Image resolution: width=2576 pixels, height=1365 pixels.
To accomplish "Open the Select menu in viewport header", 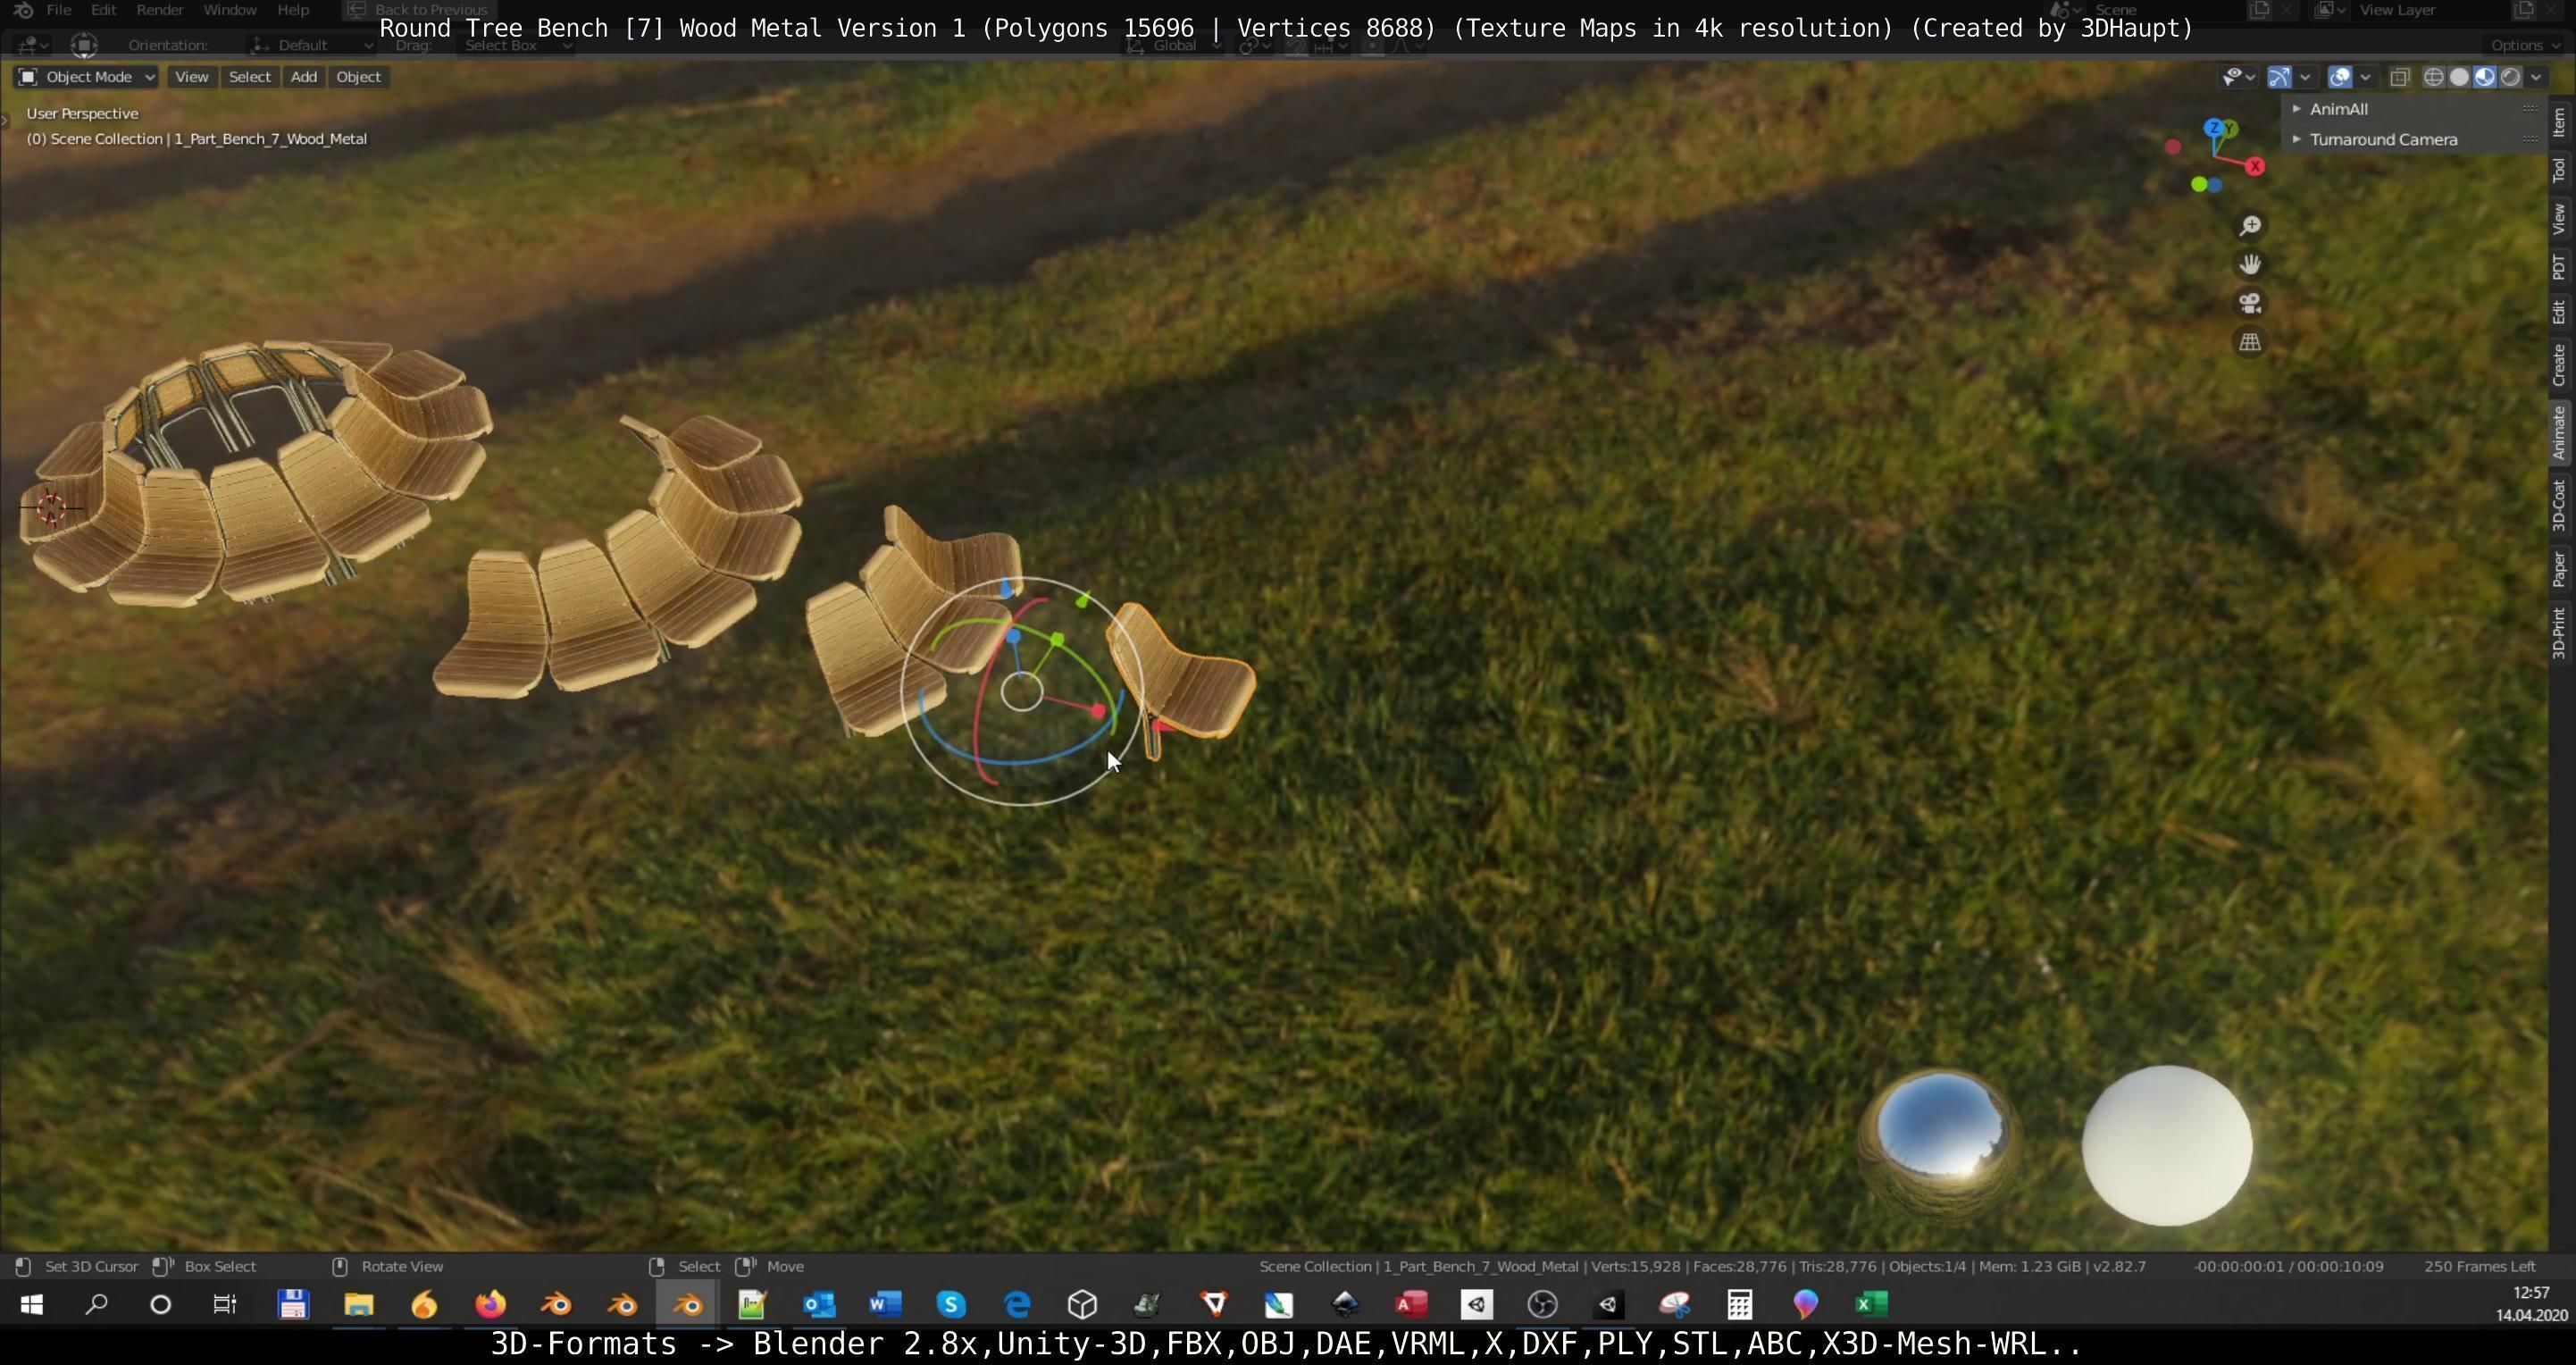I will (249, 77).
